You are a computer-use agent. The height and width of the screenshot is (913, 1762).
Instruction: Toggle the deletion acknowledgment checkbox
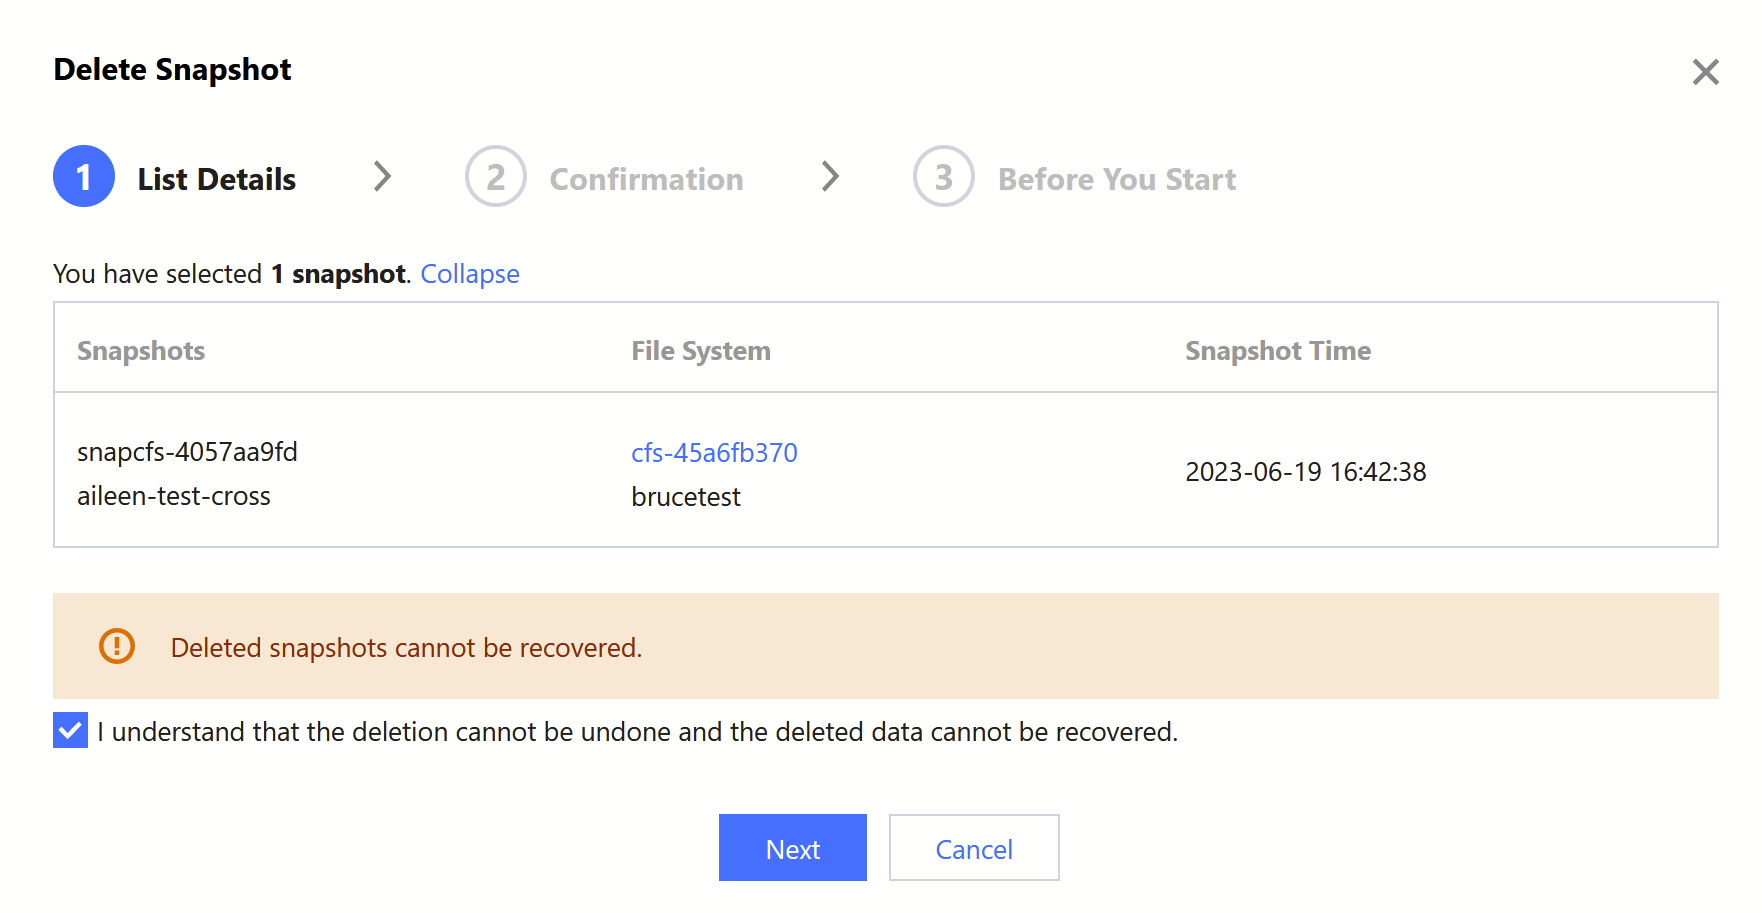pos(71,731)
